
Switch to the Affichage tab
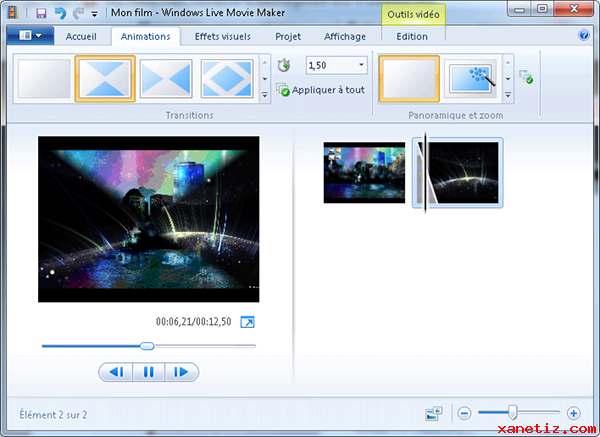tap(345, 36)
